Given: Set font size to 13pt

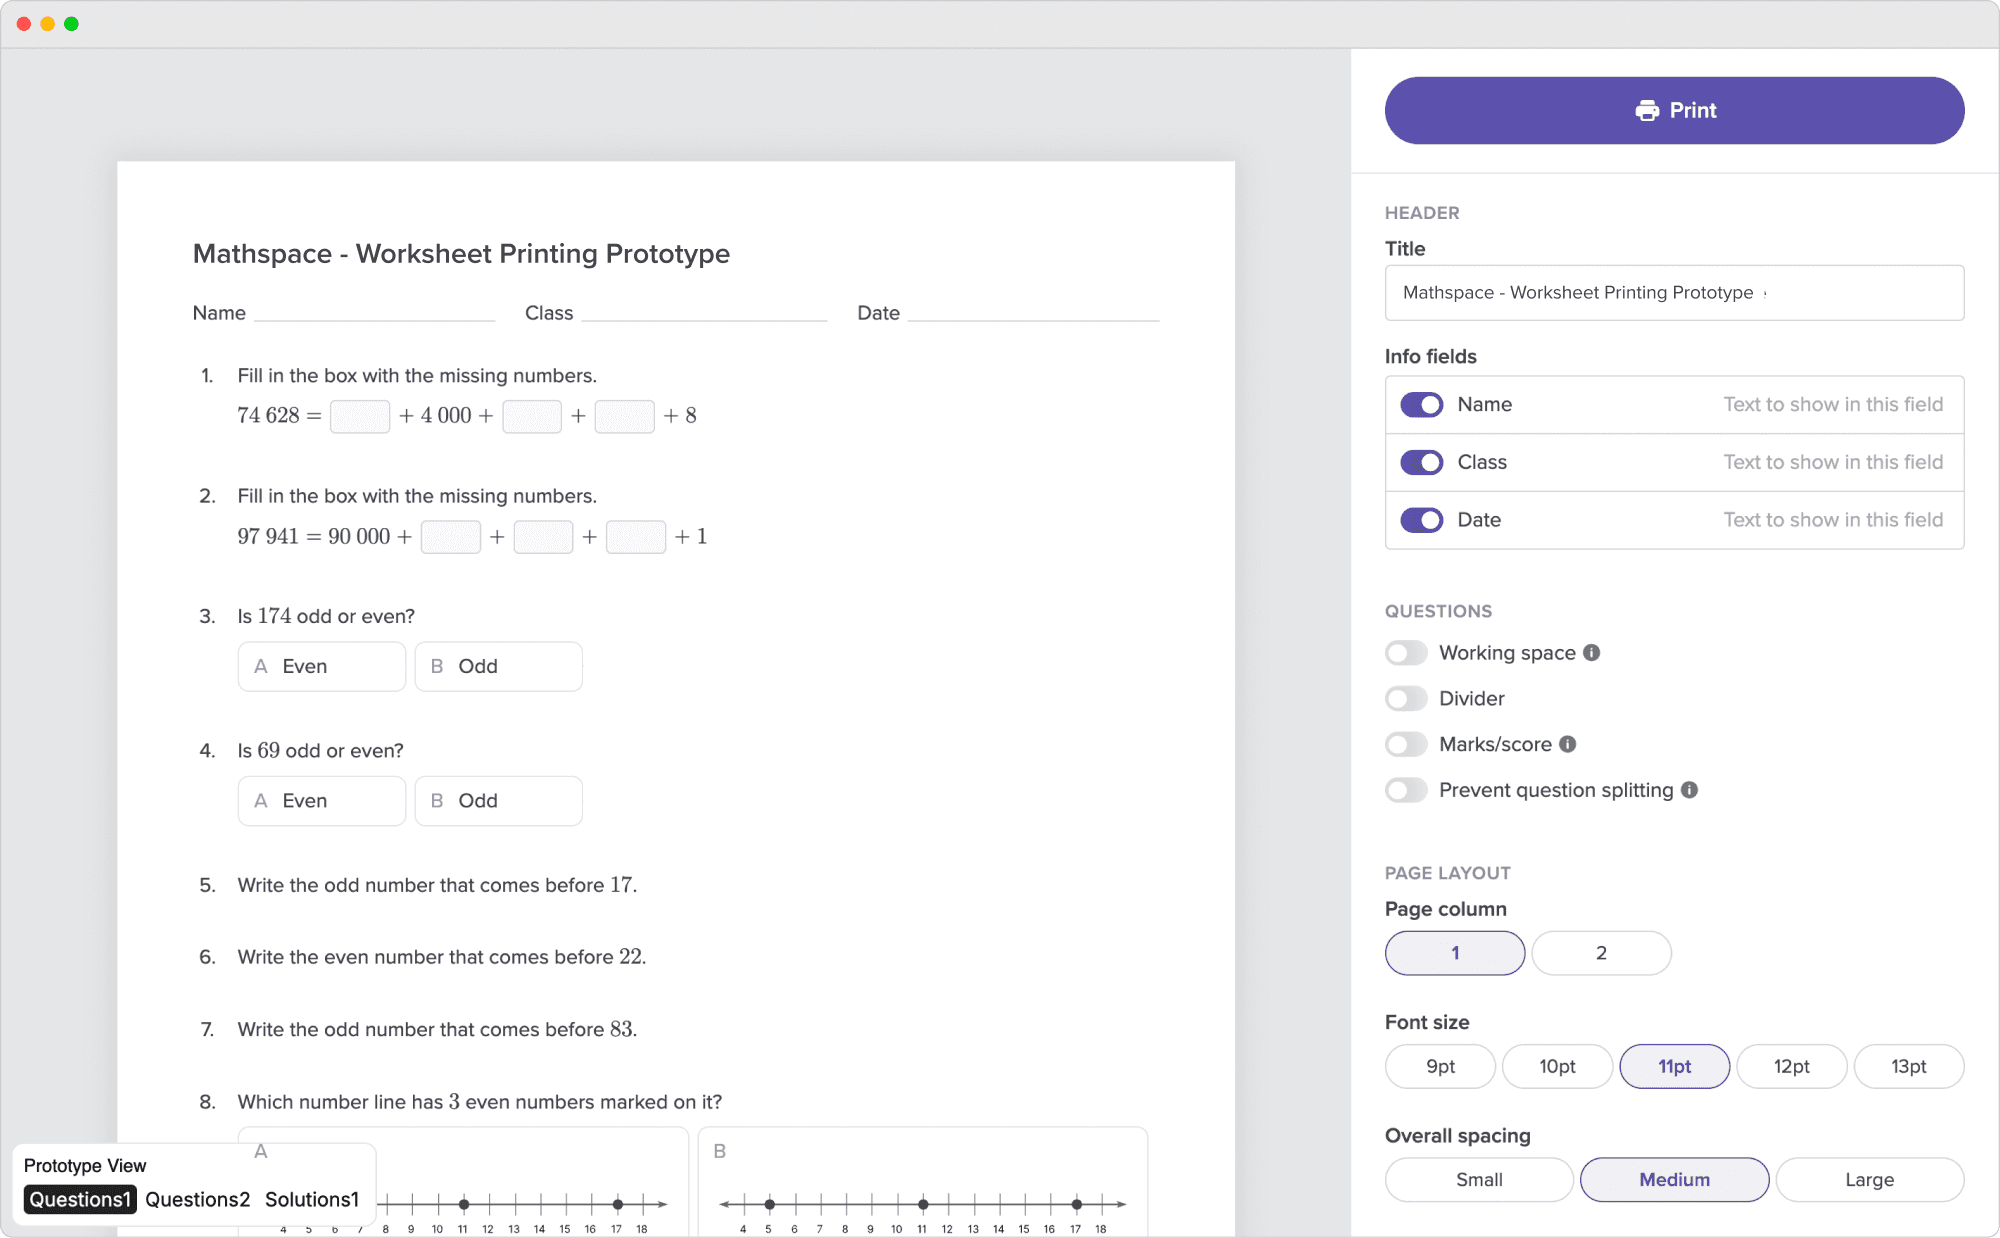Looking at the screenshot, I should pyautogui.click(x=1908, y=1066).
